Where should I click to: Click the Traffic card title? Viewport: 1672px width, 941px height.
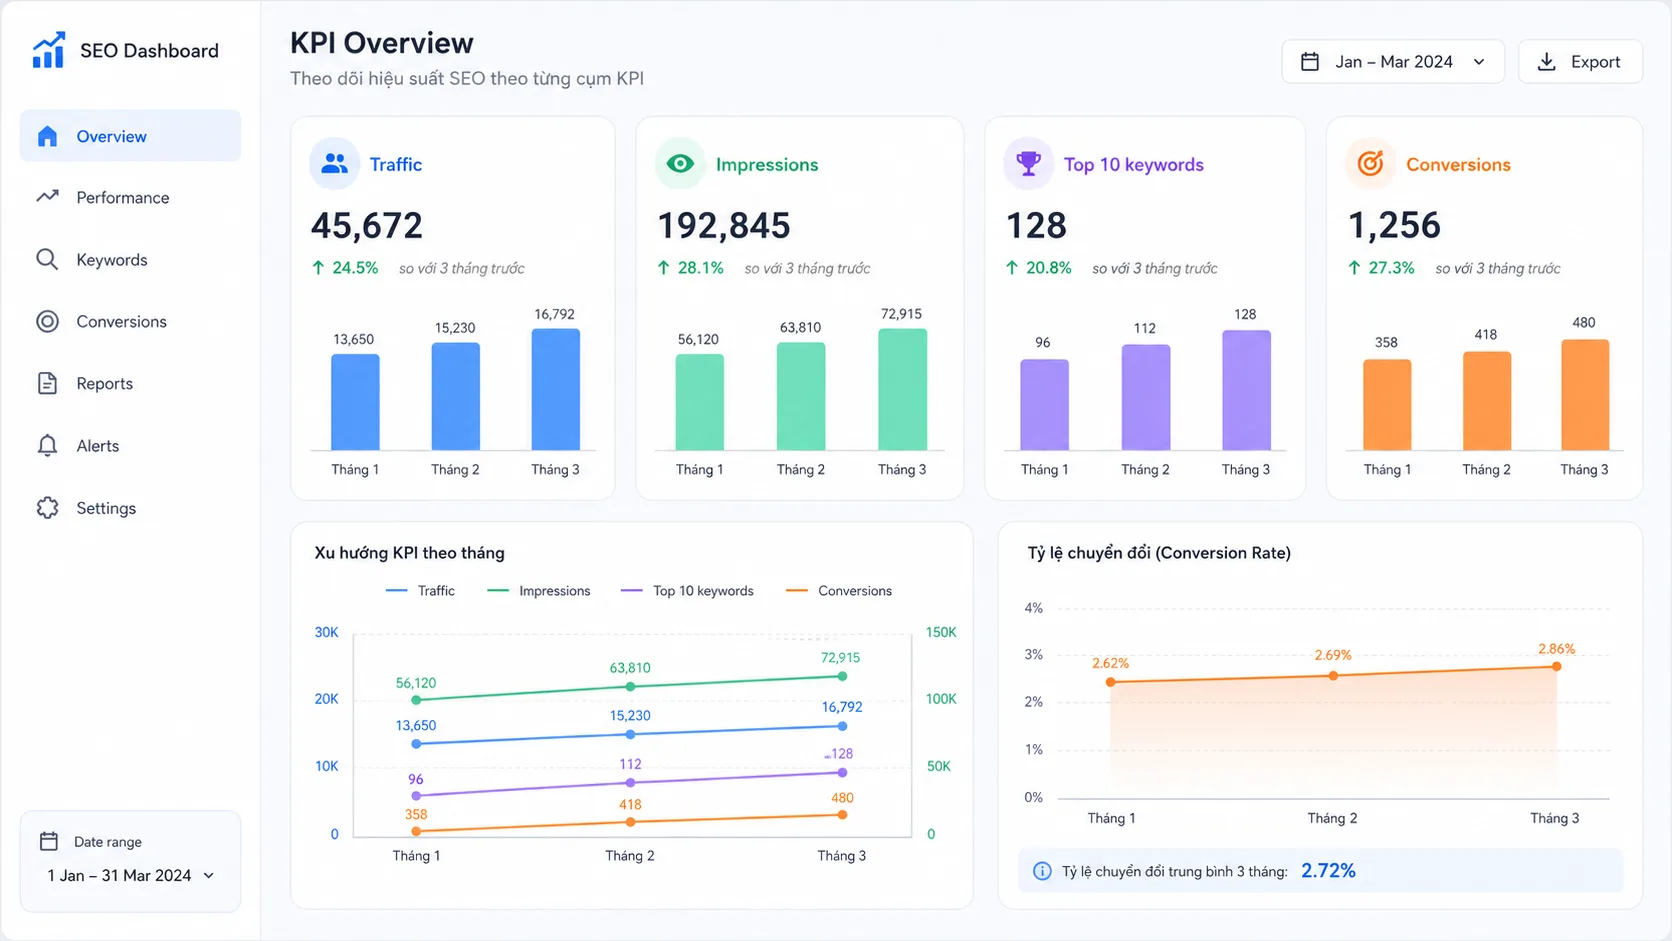pos(396,164)
